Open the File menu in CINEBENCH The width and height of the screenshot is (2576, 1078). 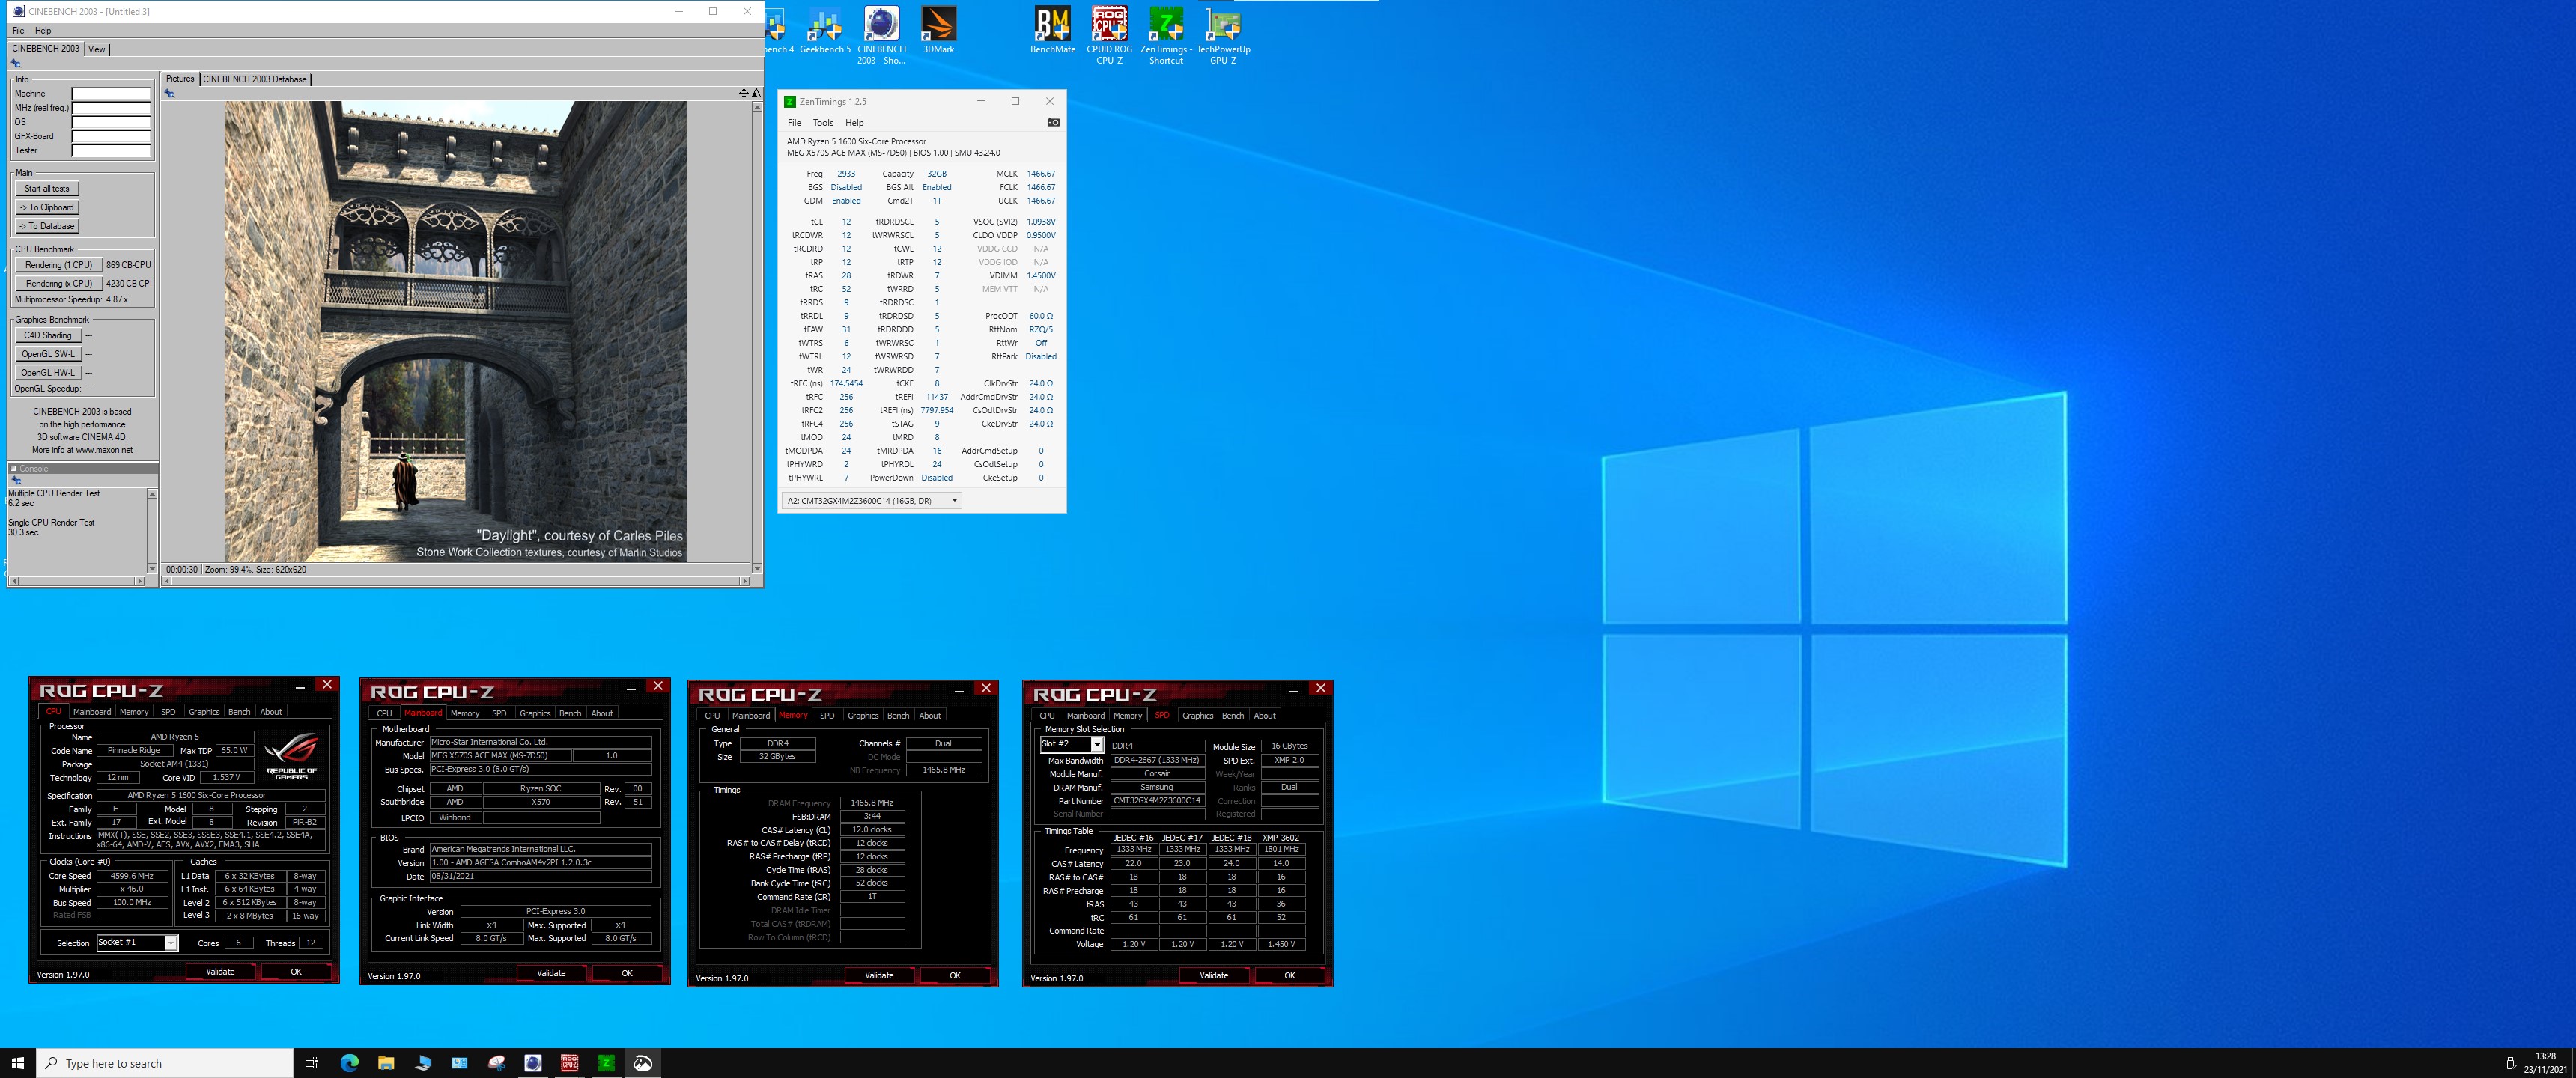click(18, 30)
